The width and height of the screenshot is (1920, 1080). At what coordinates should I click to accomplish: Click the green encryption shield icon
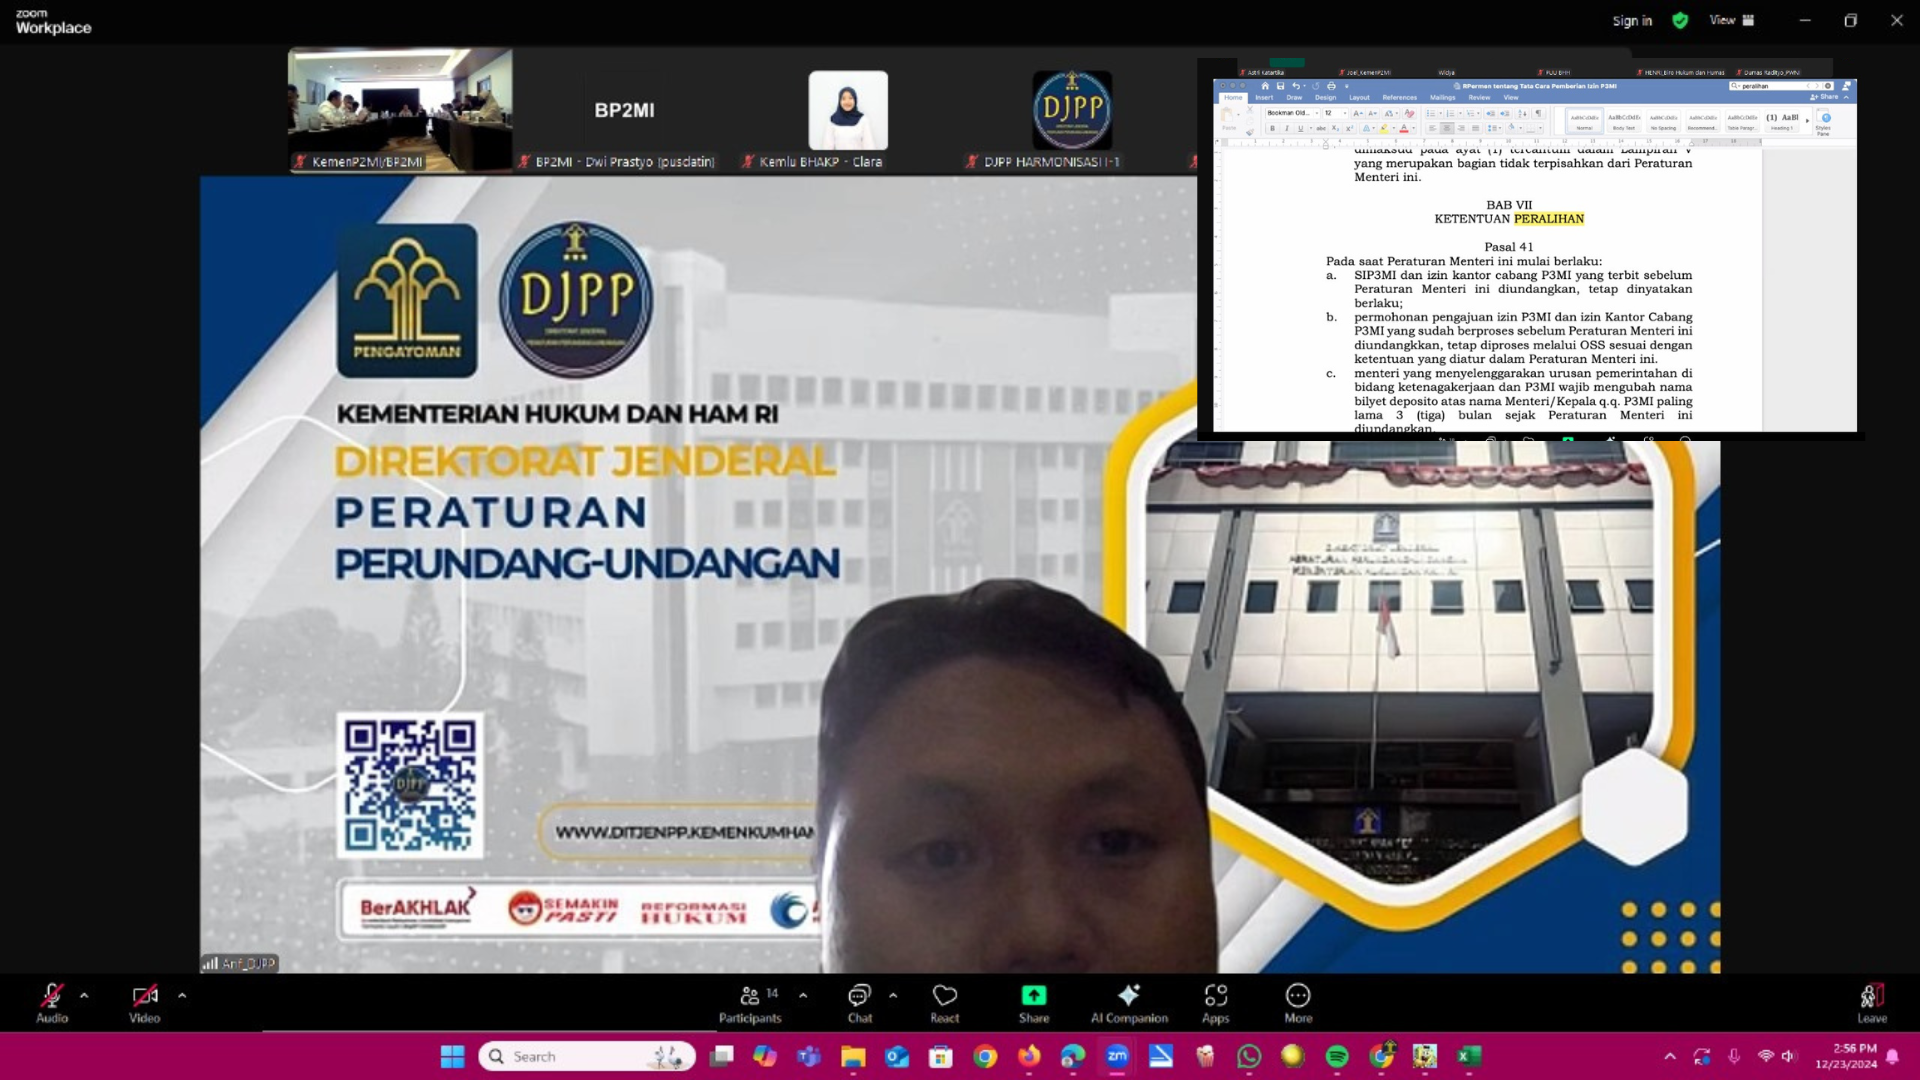click(1680, 20)
